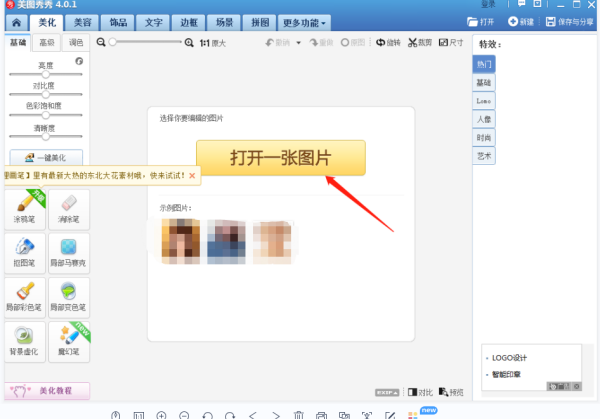Viewport: 600px width, 419px height.
Task: Select the Lomo effects category
Action: (x=484, y=101)
